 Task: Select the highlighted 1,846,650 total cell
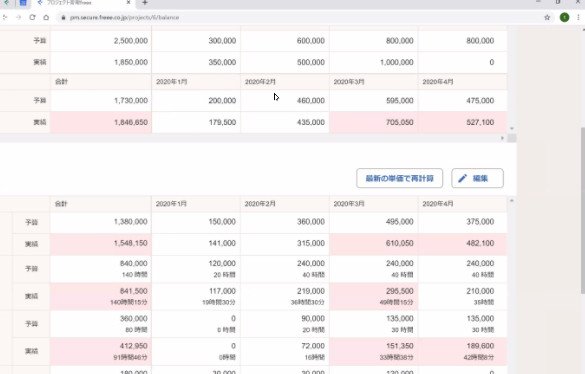tap(101, 122)
